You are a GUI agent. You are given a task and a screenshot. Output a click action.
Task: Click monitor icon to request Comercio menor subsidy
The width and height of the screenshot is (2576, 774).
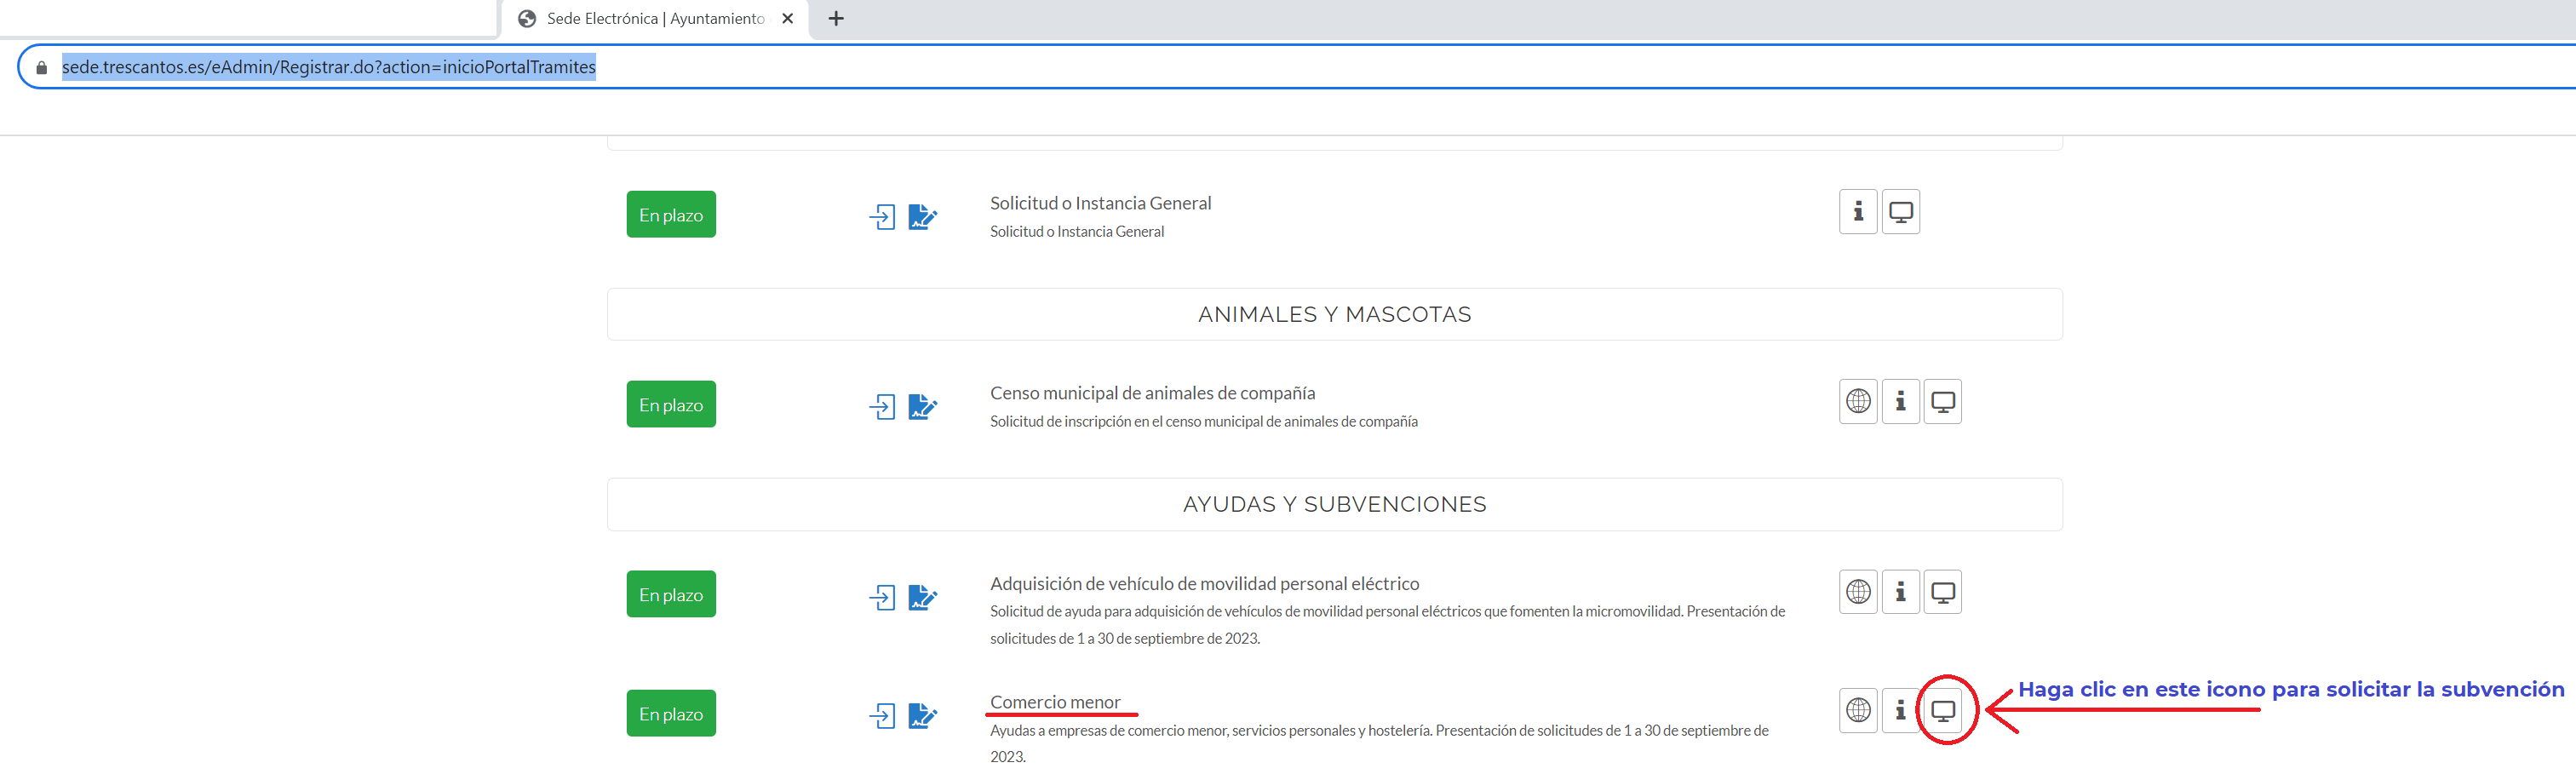click(x=1942, y=710)
